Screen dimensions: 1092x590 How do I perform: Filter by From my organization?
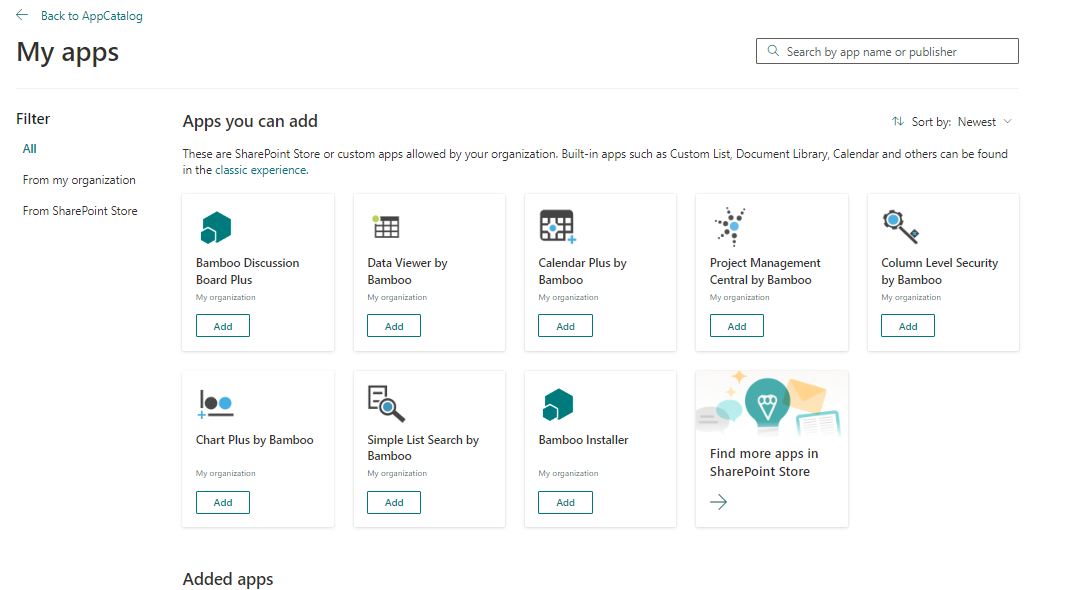coord(79,180)
